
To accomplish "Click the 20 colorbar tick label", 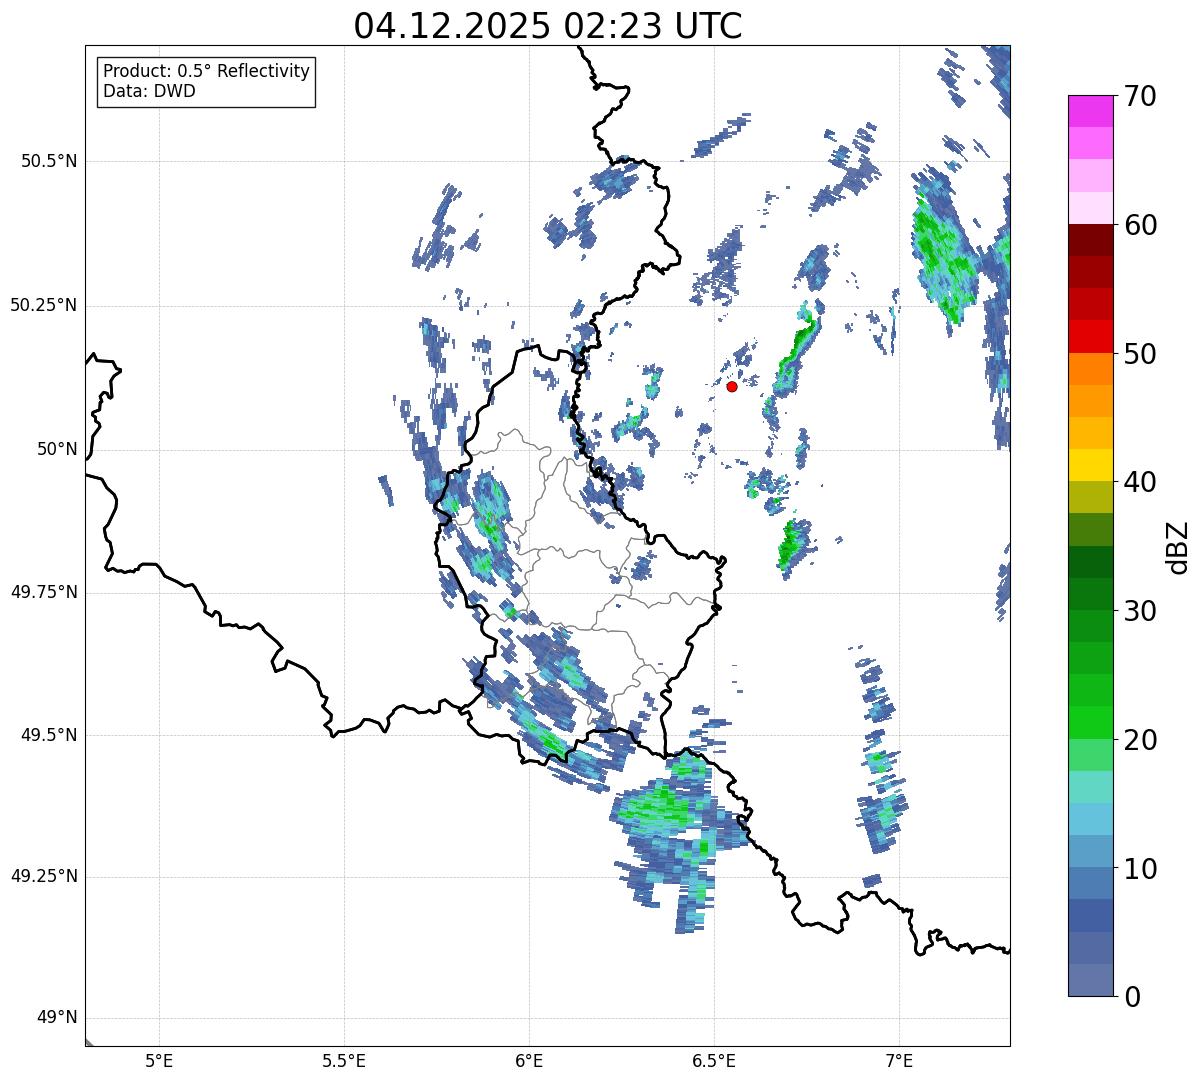I will (x=1140, y=740).
